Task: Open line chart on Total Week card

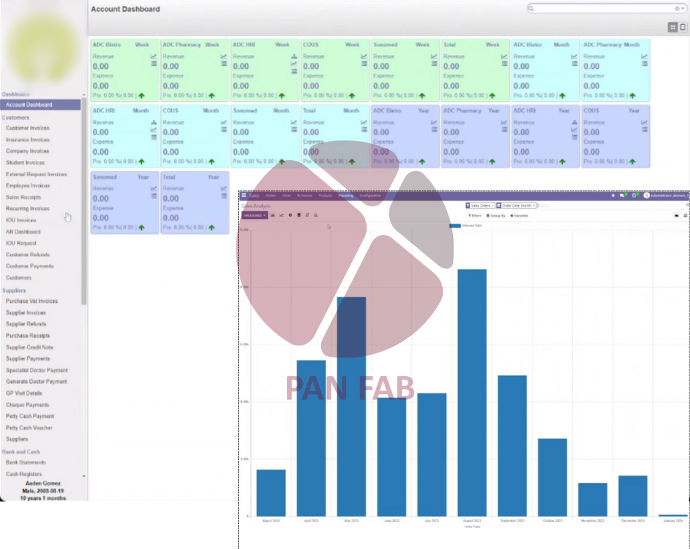Action: click(x=504, y=56)
